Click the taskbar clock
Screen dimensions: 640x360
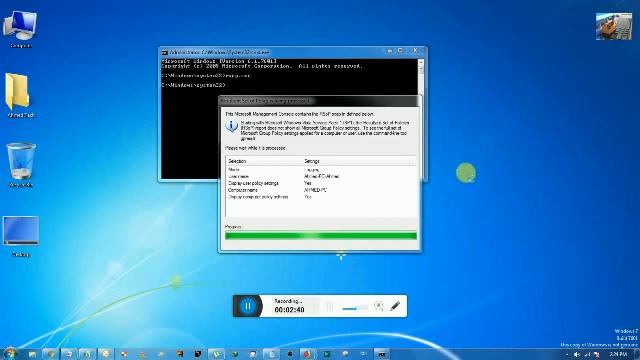click(618, 354)
